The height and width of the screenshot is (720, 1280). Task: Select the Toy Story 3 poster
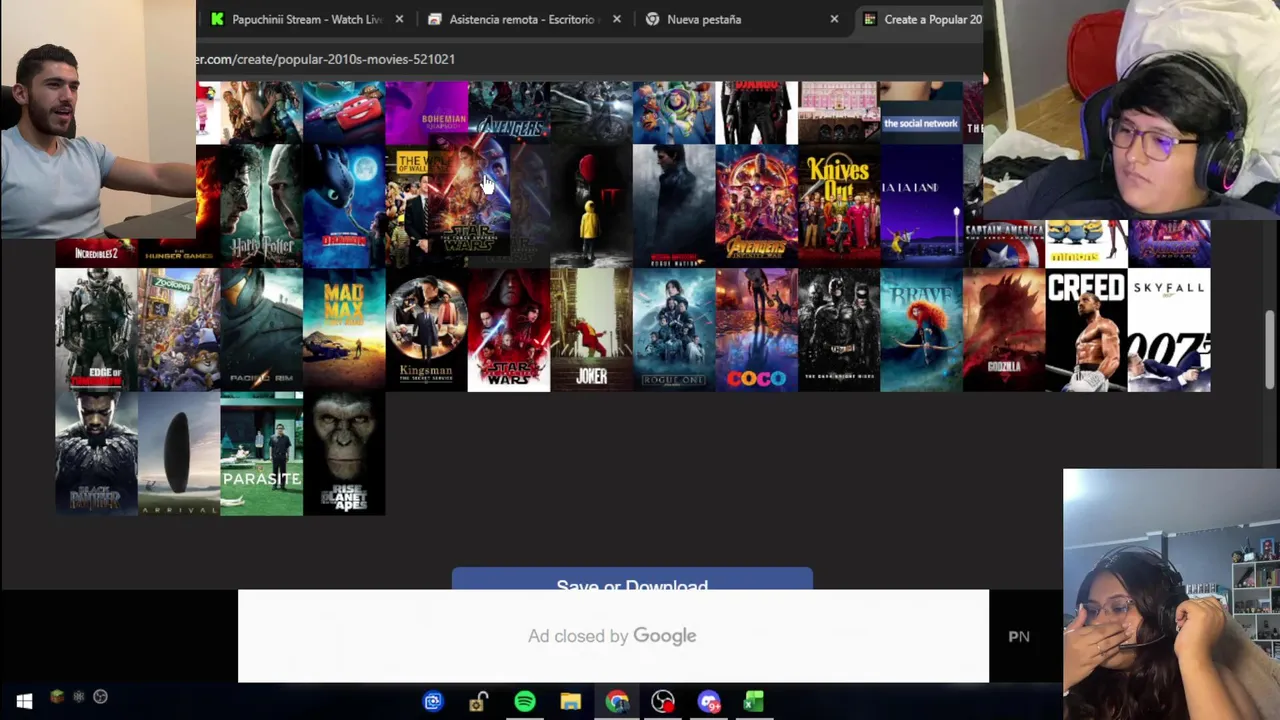673,113
